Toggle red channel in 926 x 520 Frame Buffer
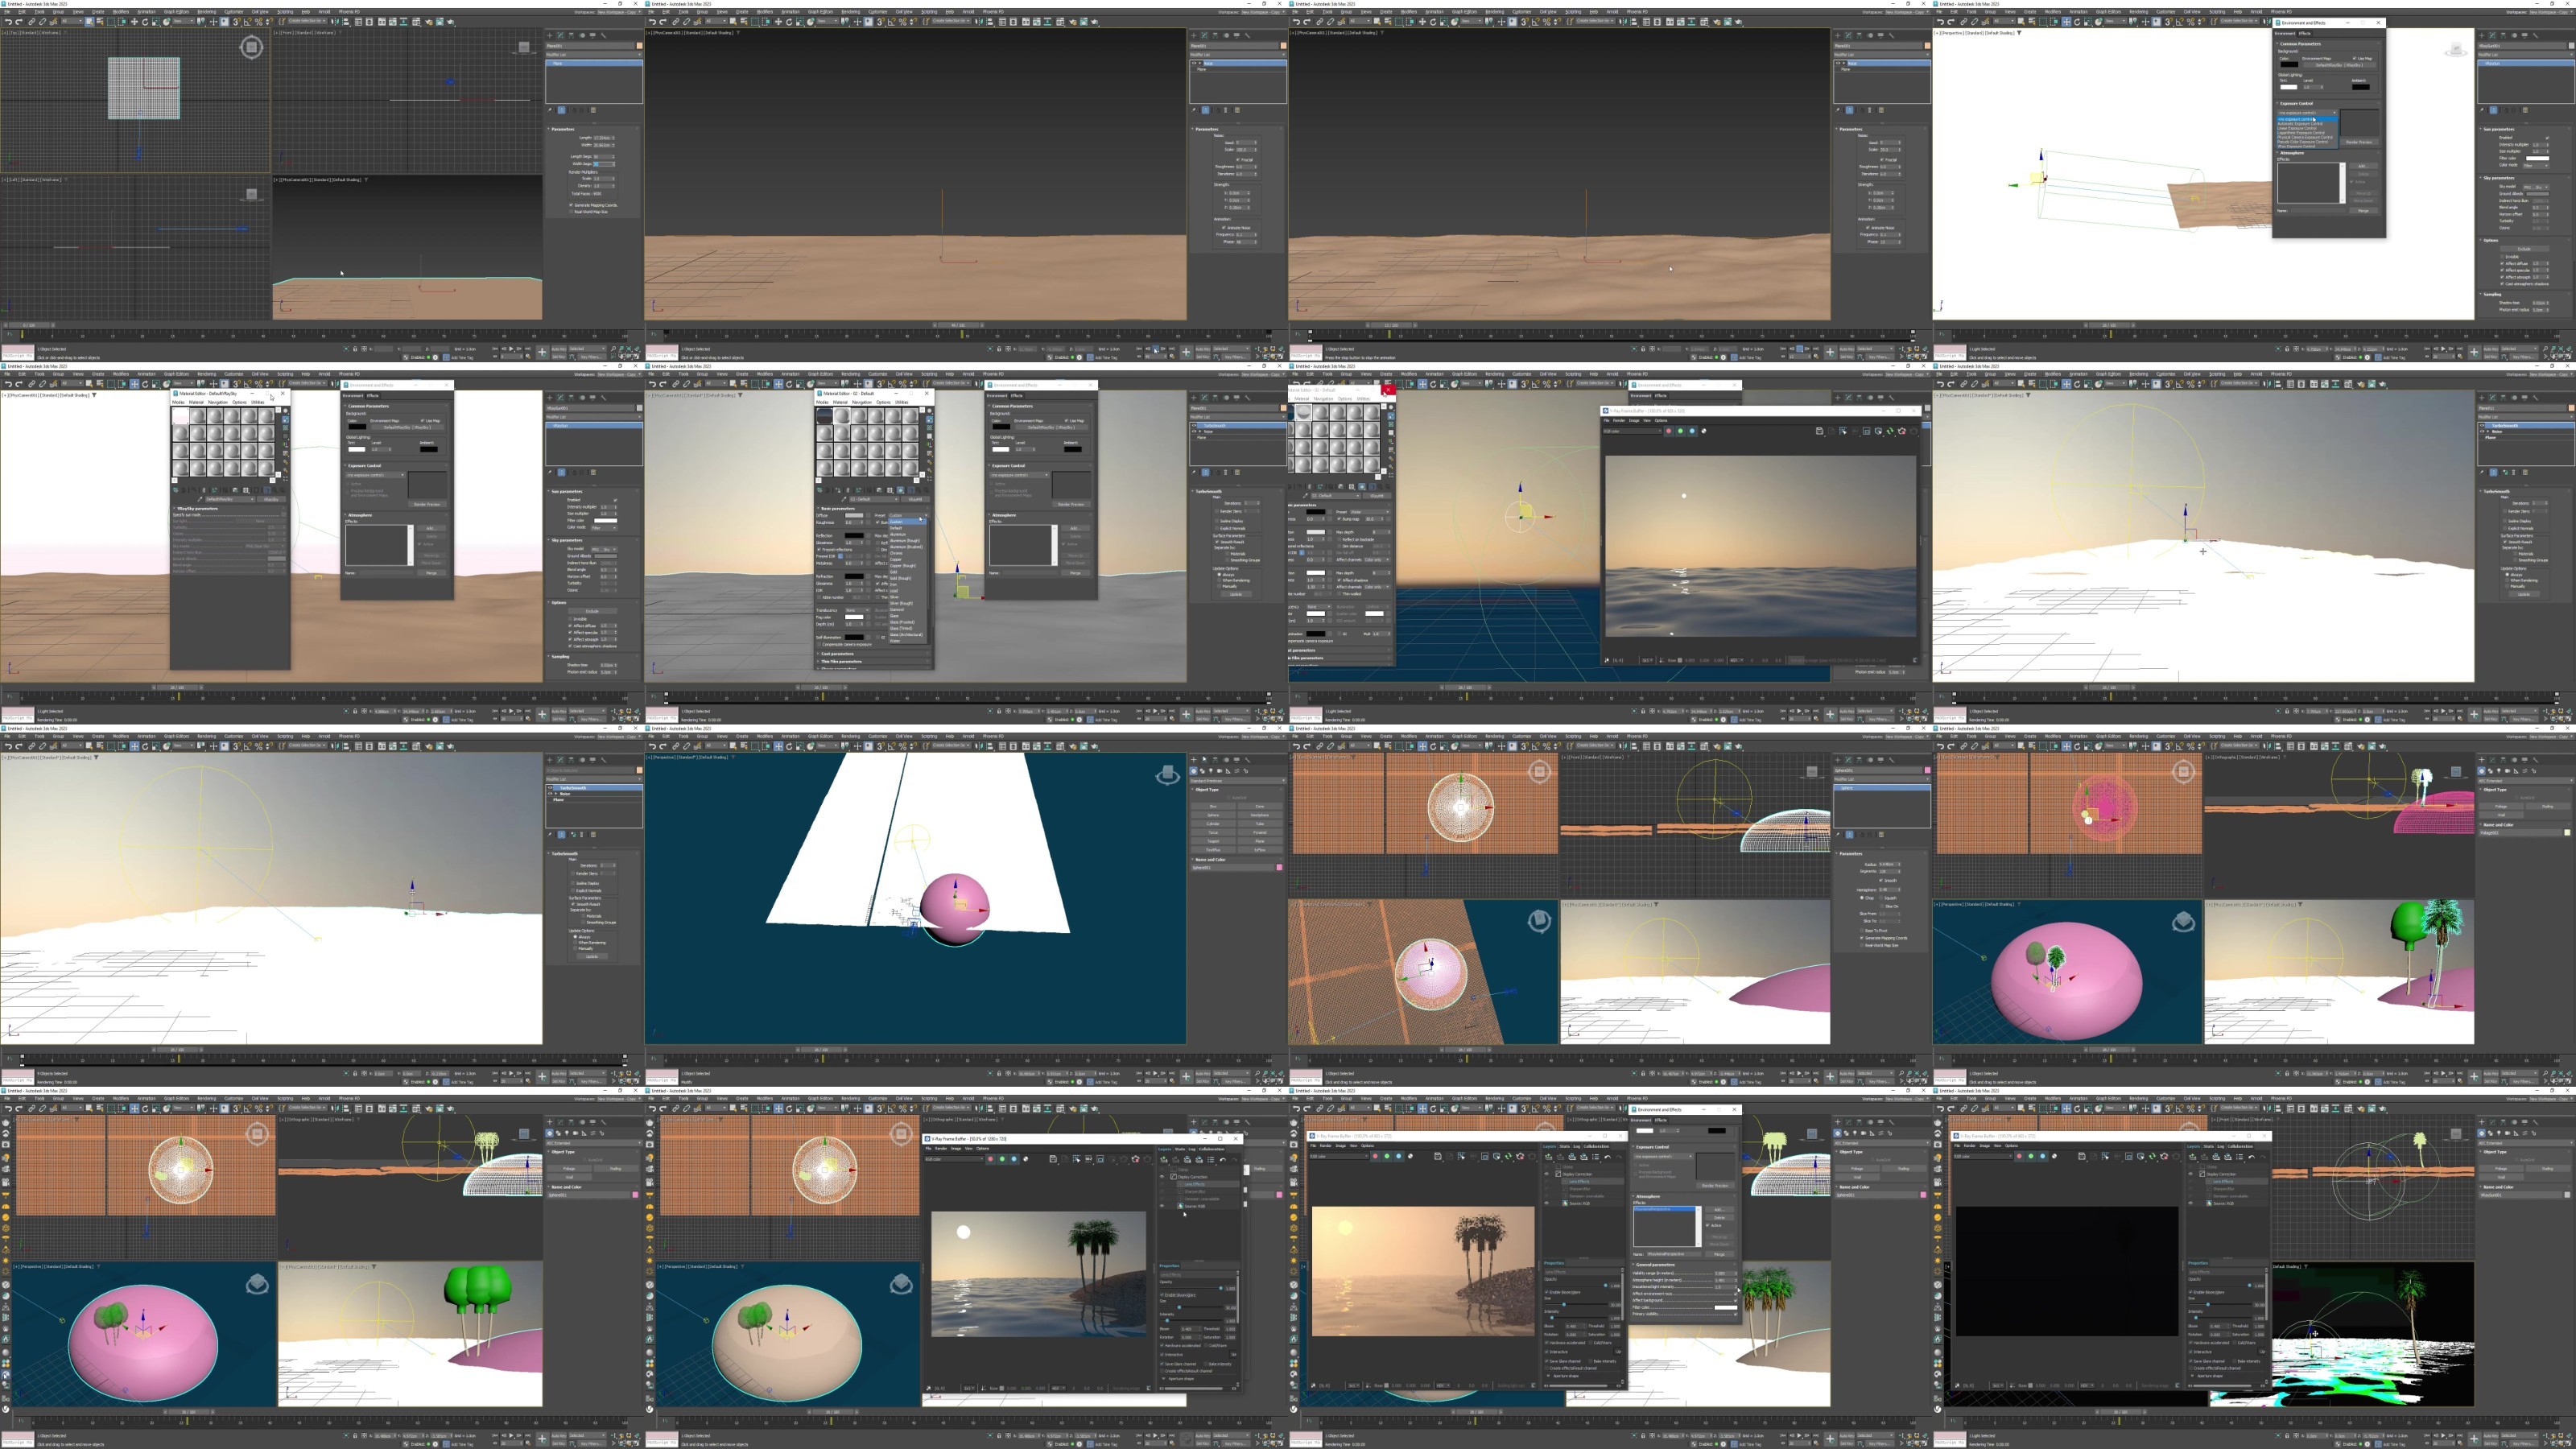Screen dimensions: 2576x1449 coord(1669,431)
